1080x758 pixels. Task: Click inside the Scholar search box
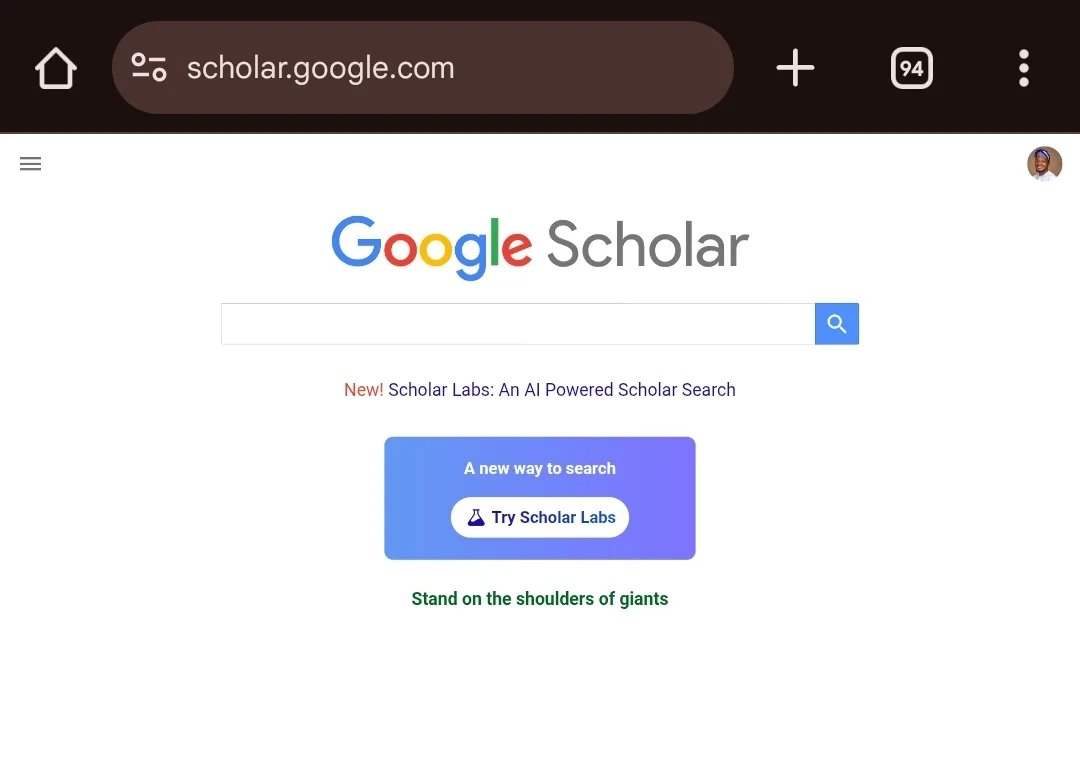pyautogui.click(x=517, y=324)
